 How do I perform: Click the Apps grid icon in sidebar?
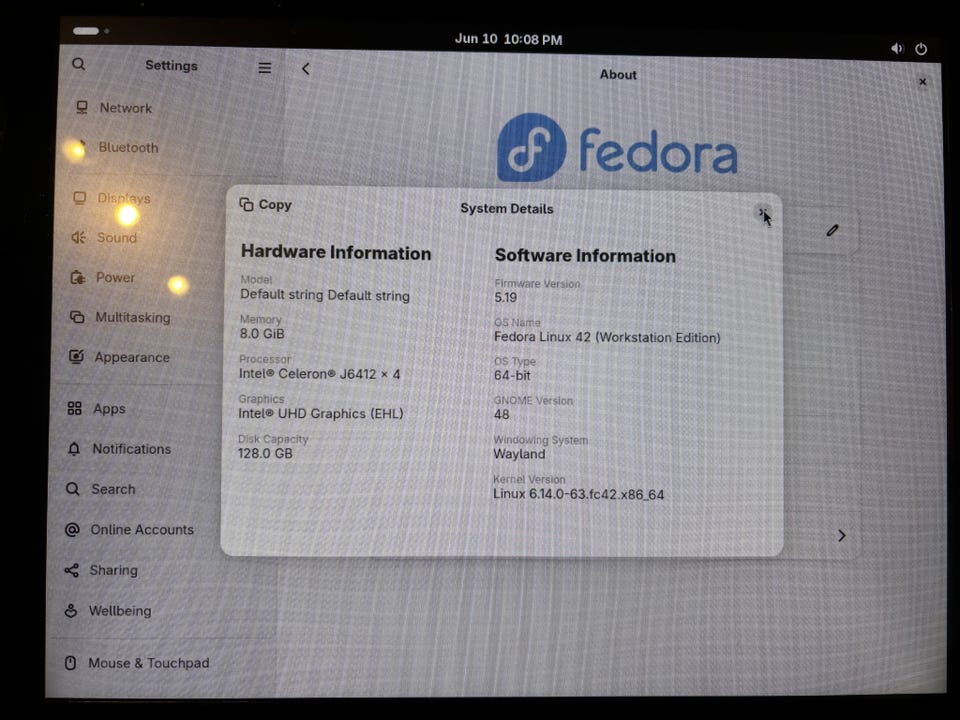click(x=75, y=408)
